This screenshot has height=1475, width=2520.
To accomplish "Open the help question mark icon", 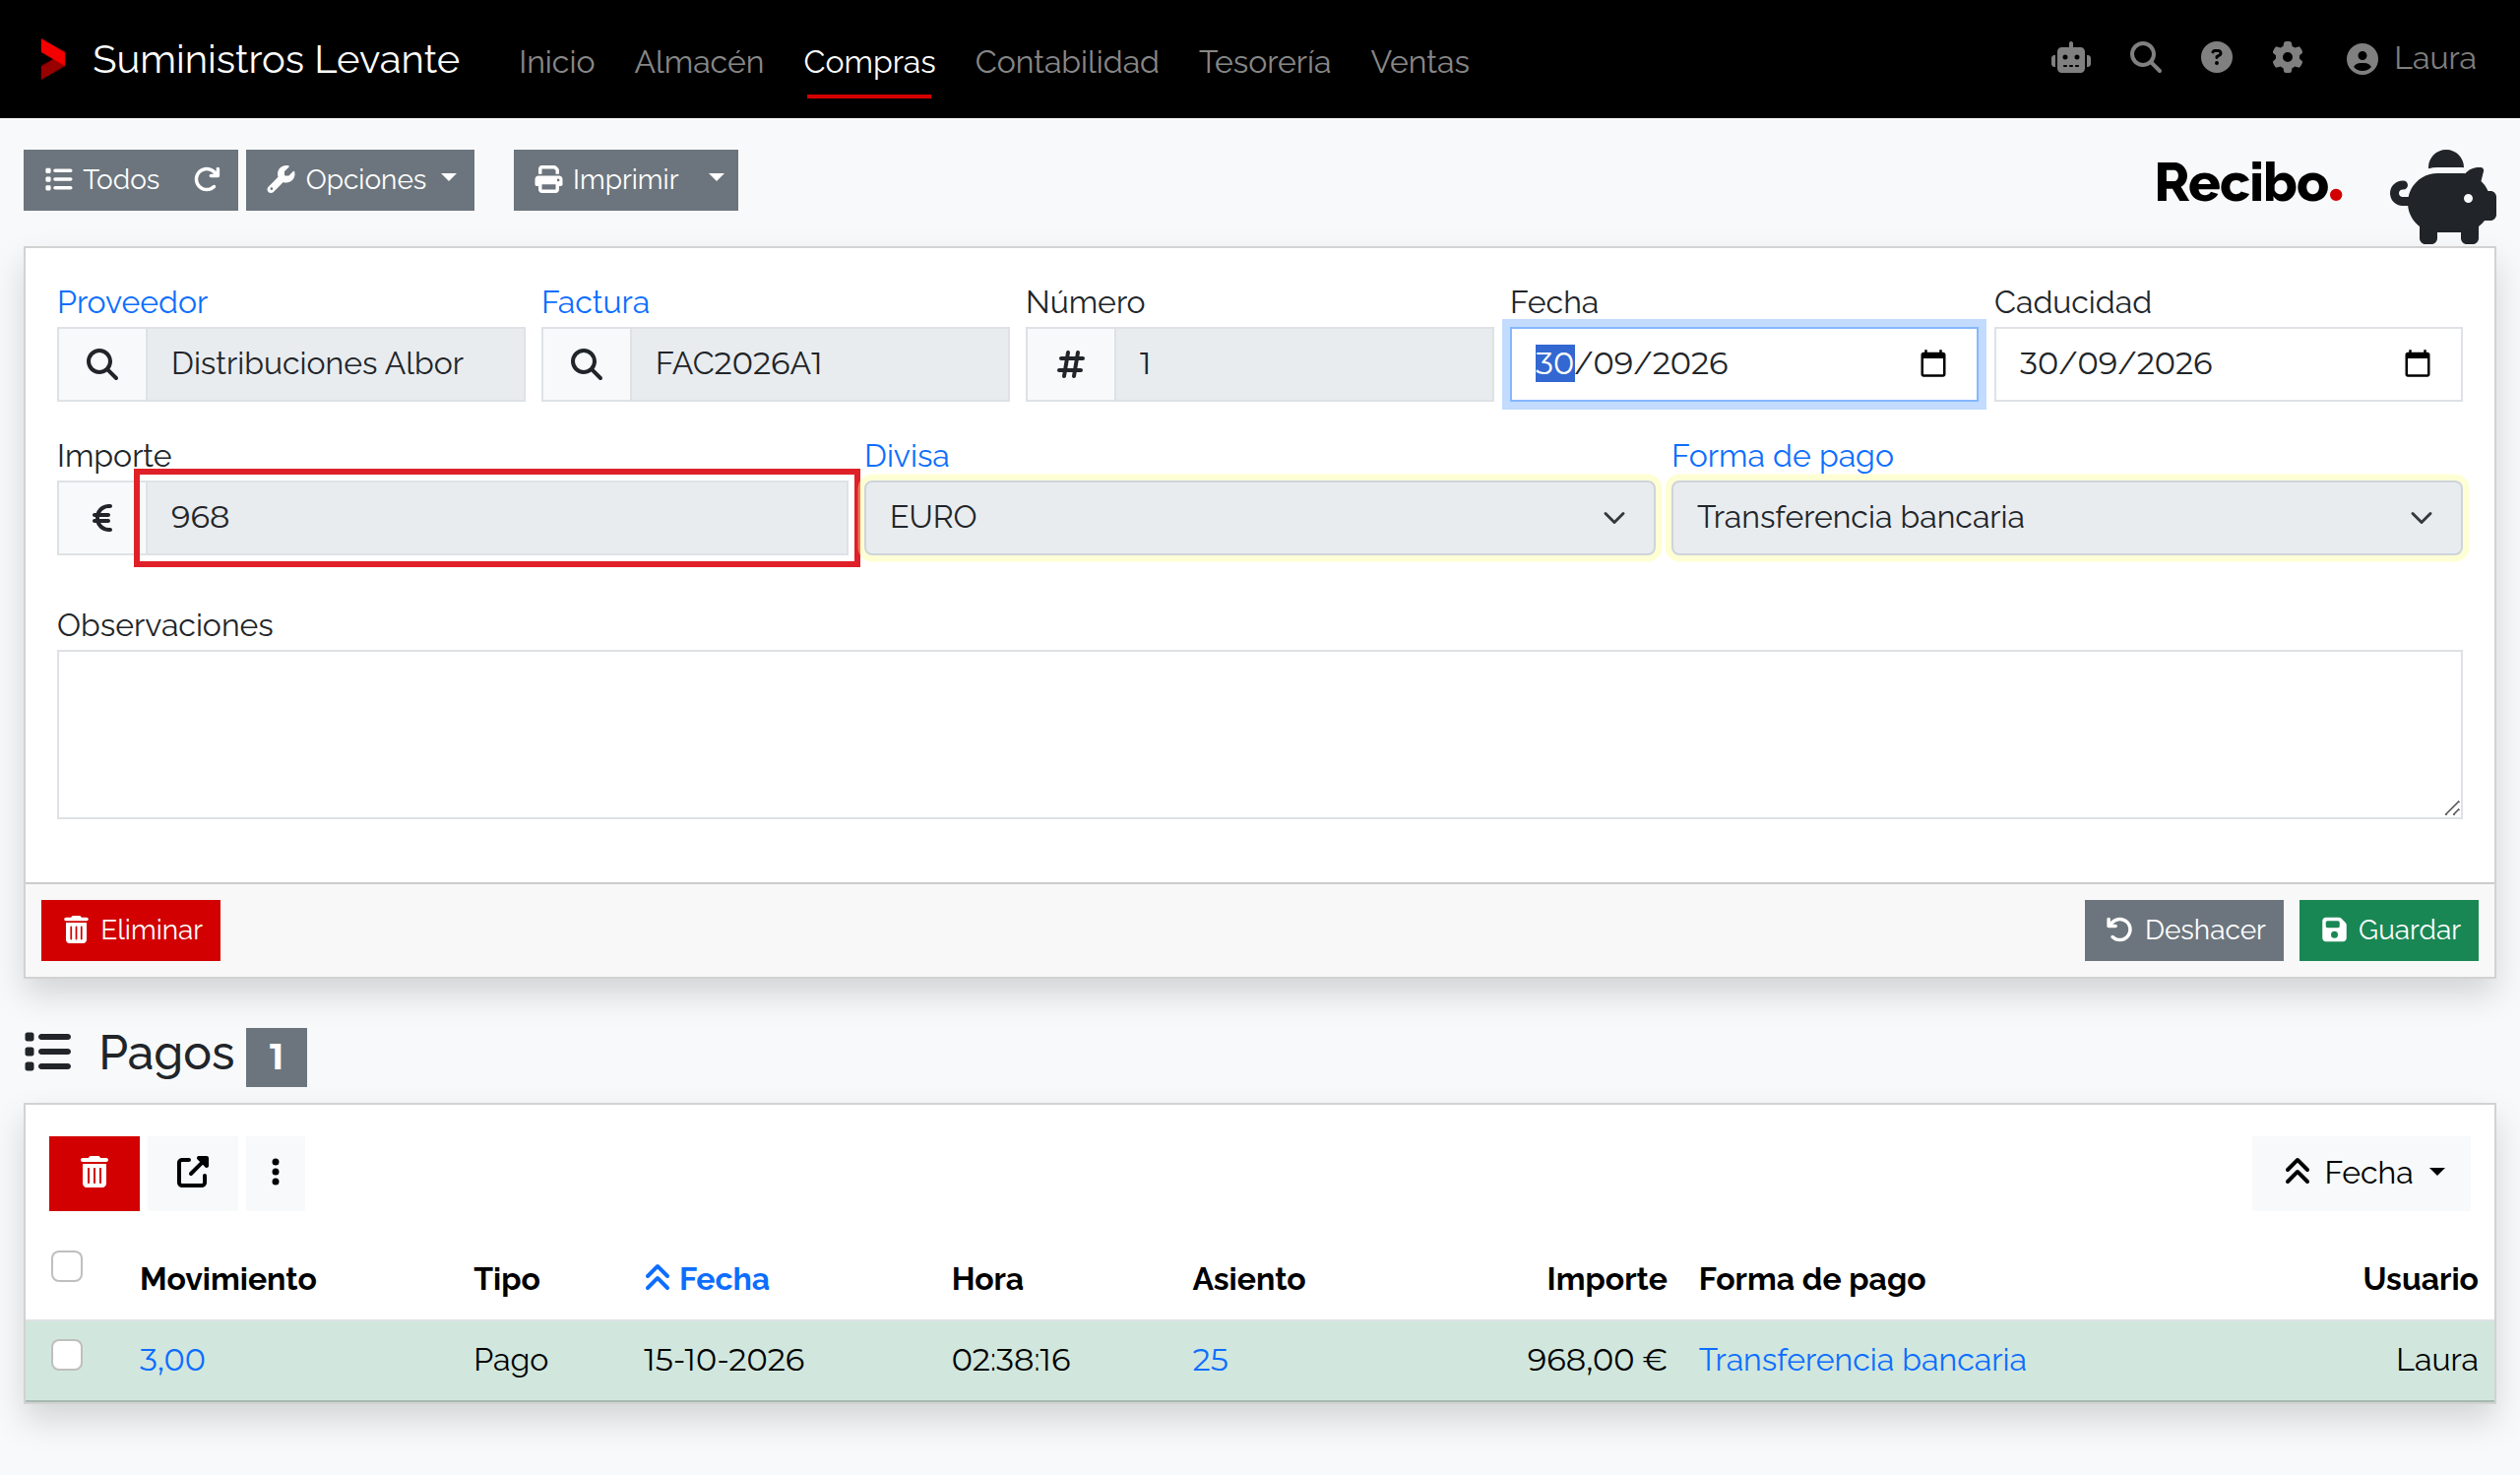I will point(2216,58).
